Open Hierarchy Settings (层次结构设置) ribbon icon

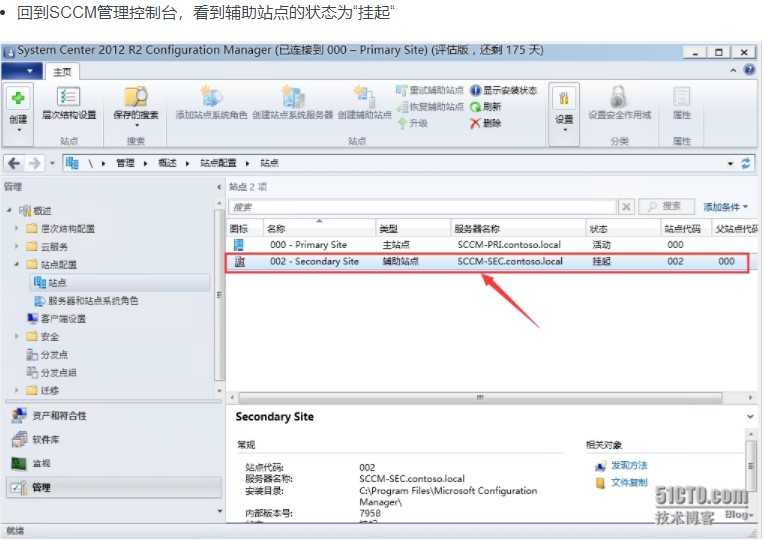click(69, 104)
